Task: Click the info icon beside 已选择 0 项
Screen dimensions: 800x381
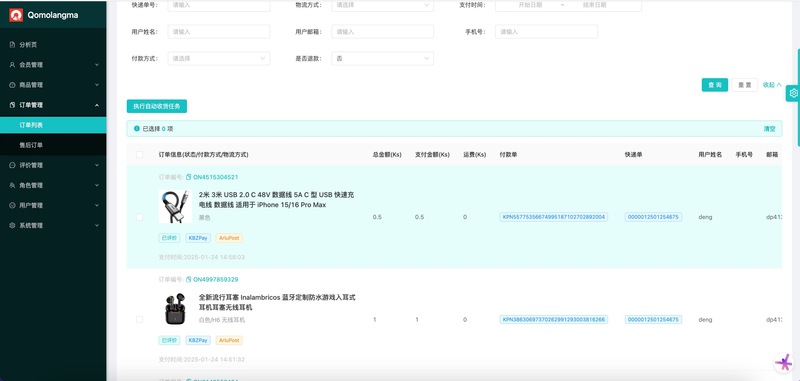Action: pos(137,129)
